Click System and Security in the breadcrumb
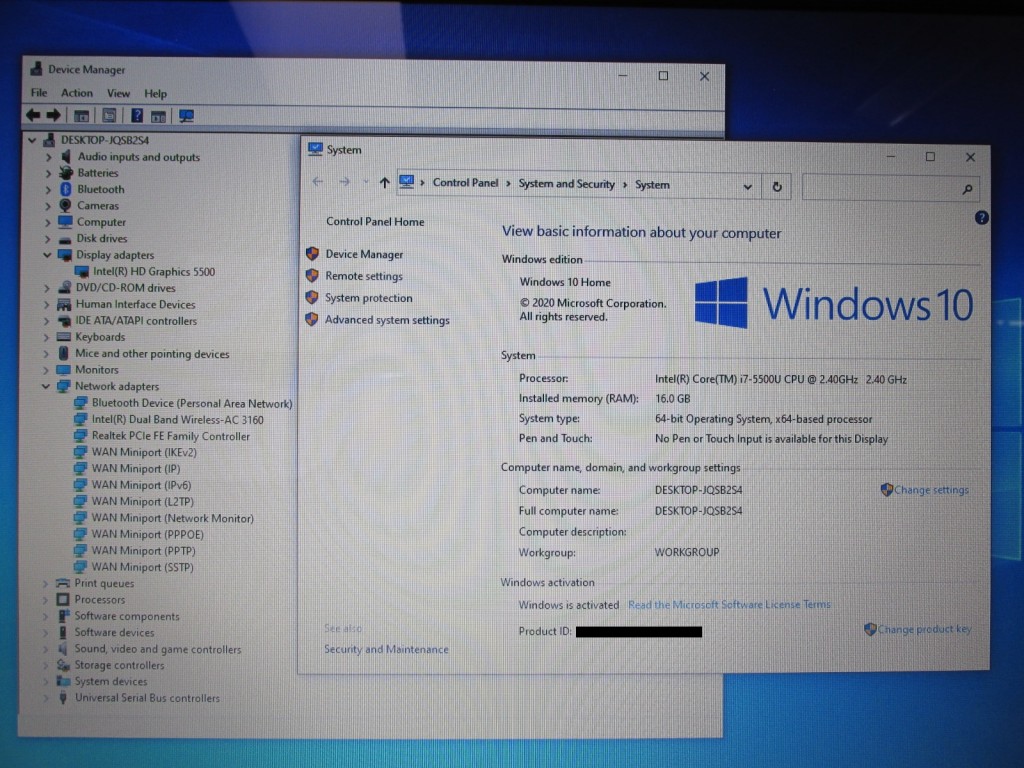Image resolution: width=1024 pixels, height=768 pixels. pyautogui.click(x=567, y=184)
